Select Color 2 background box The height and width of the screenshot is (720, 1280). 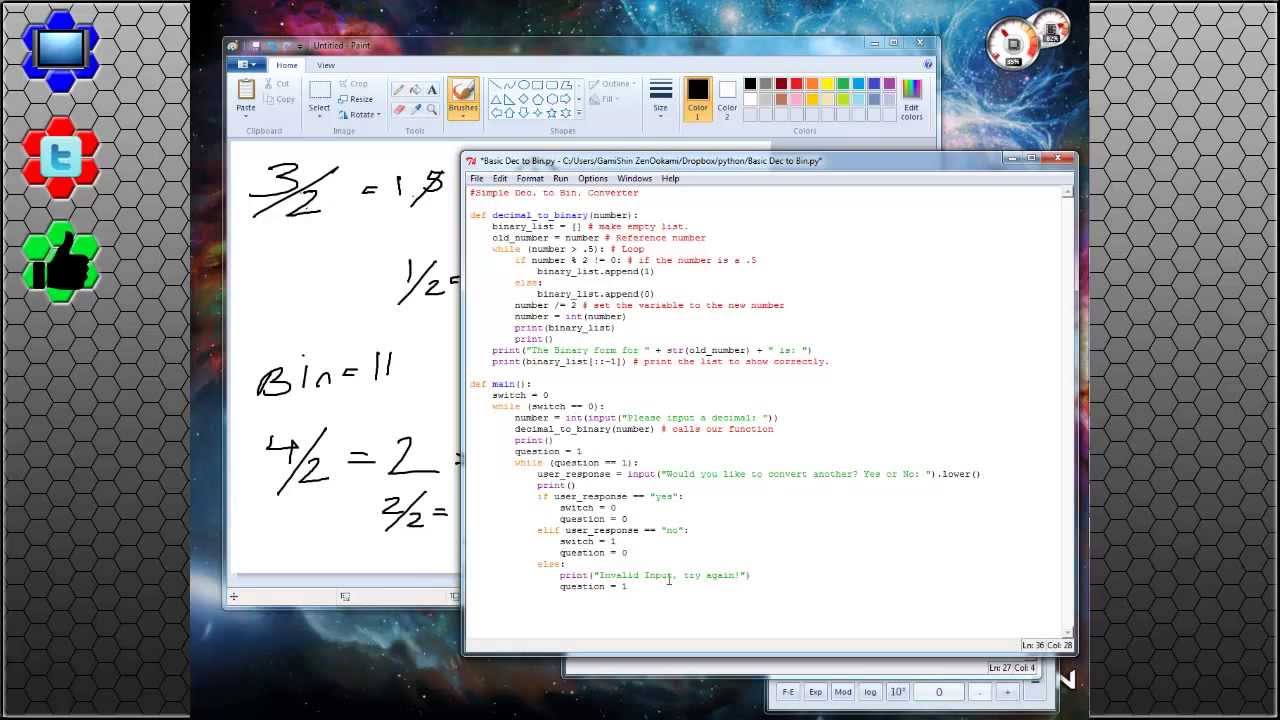(x=728, y=100)
